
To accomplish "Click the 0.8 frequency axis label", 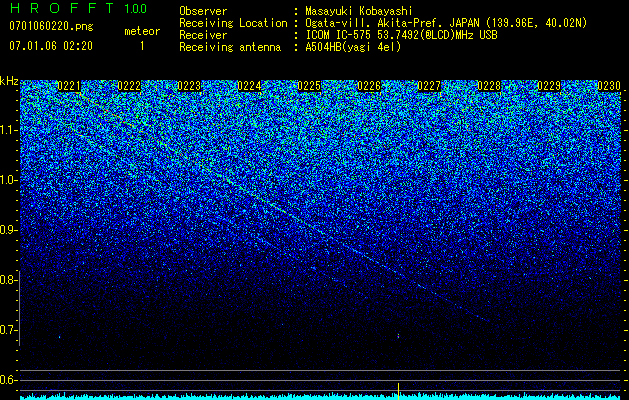I will click(x=9, y=280).
